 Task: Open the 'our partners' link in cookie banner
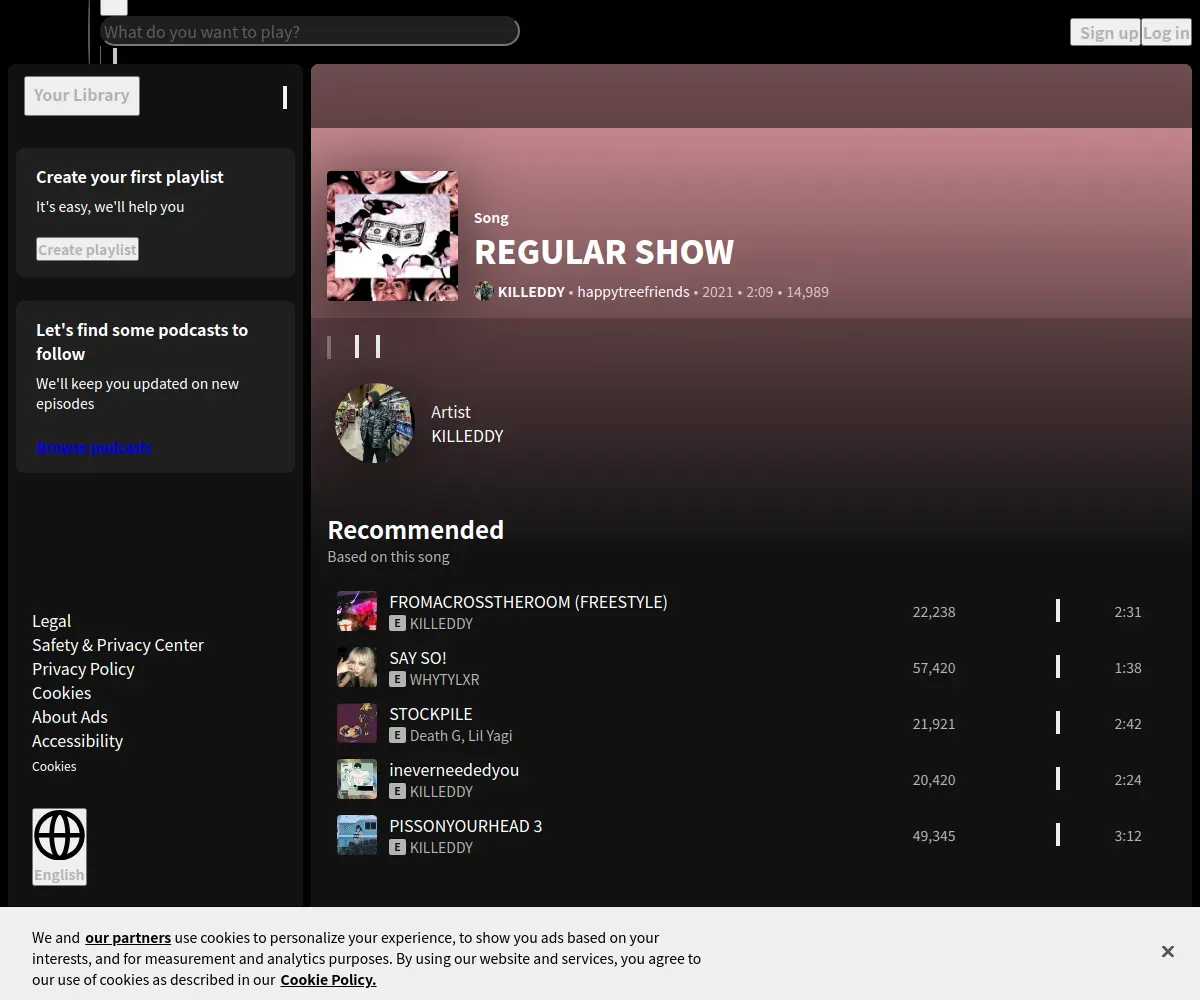(128, 938)
